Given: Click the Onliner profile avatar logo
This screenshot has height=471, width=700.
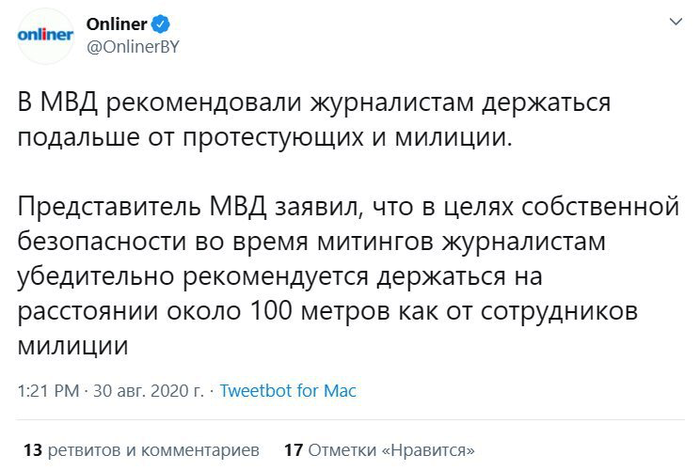Looking at the screenshot, I should (x=46, y=34).
